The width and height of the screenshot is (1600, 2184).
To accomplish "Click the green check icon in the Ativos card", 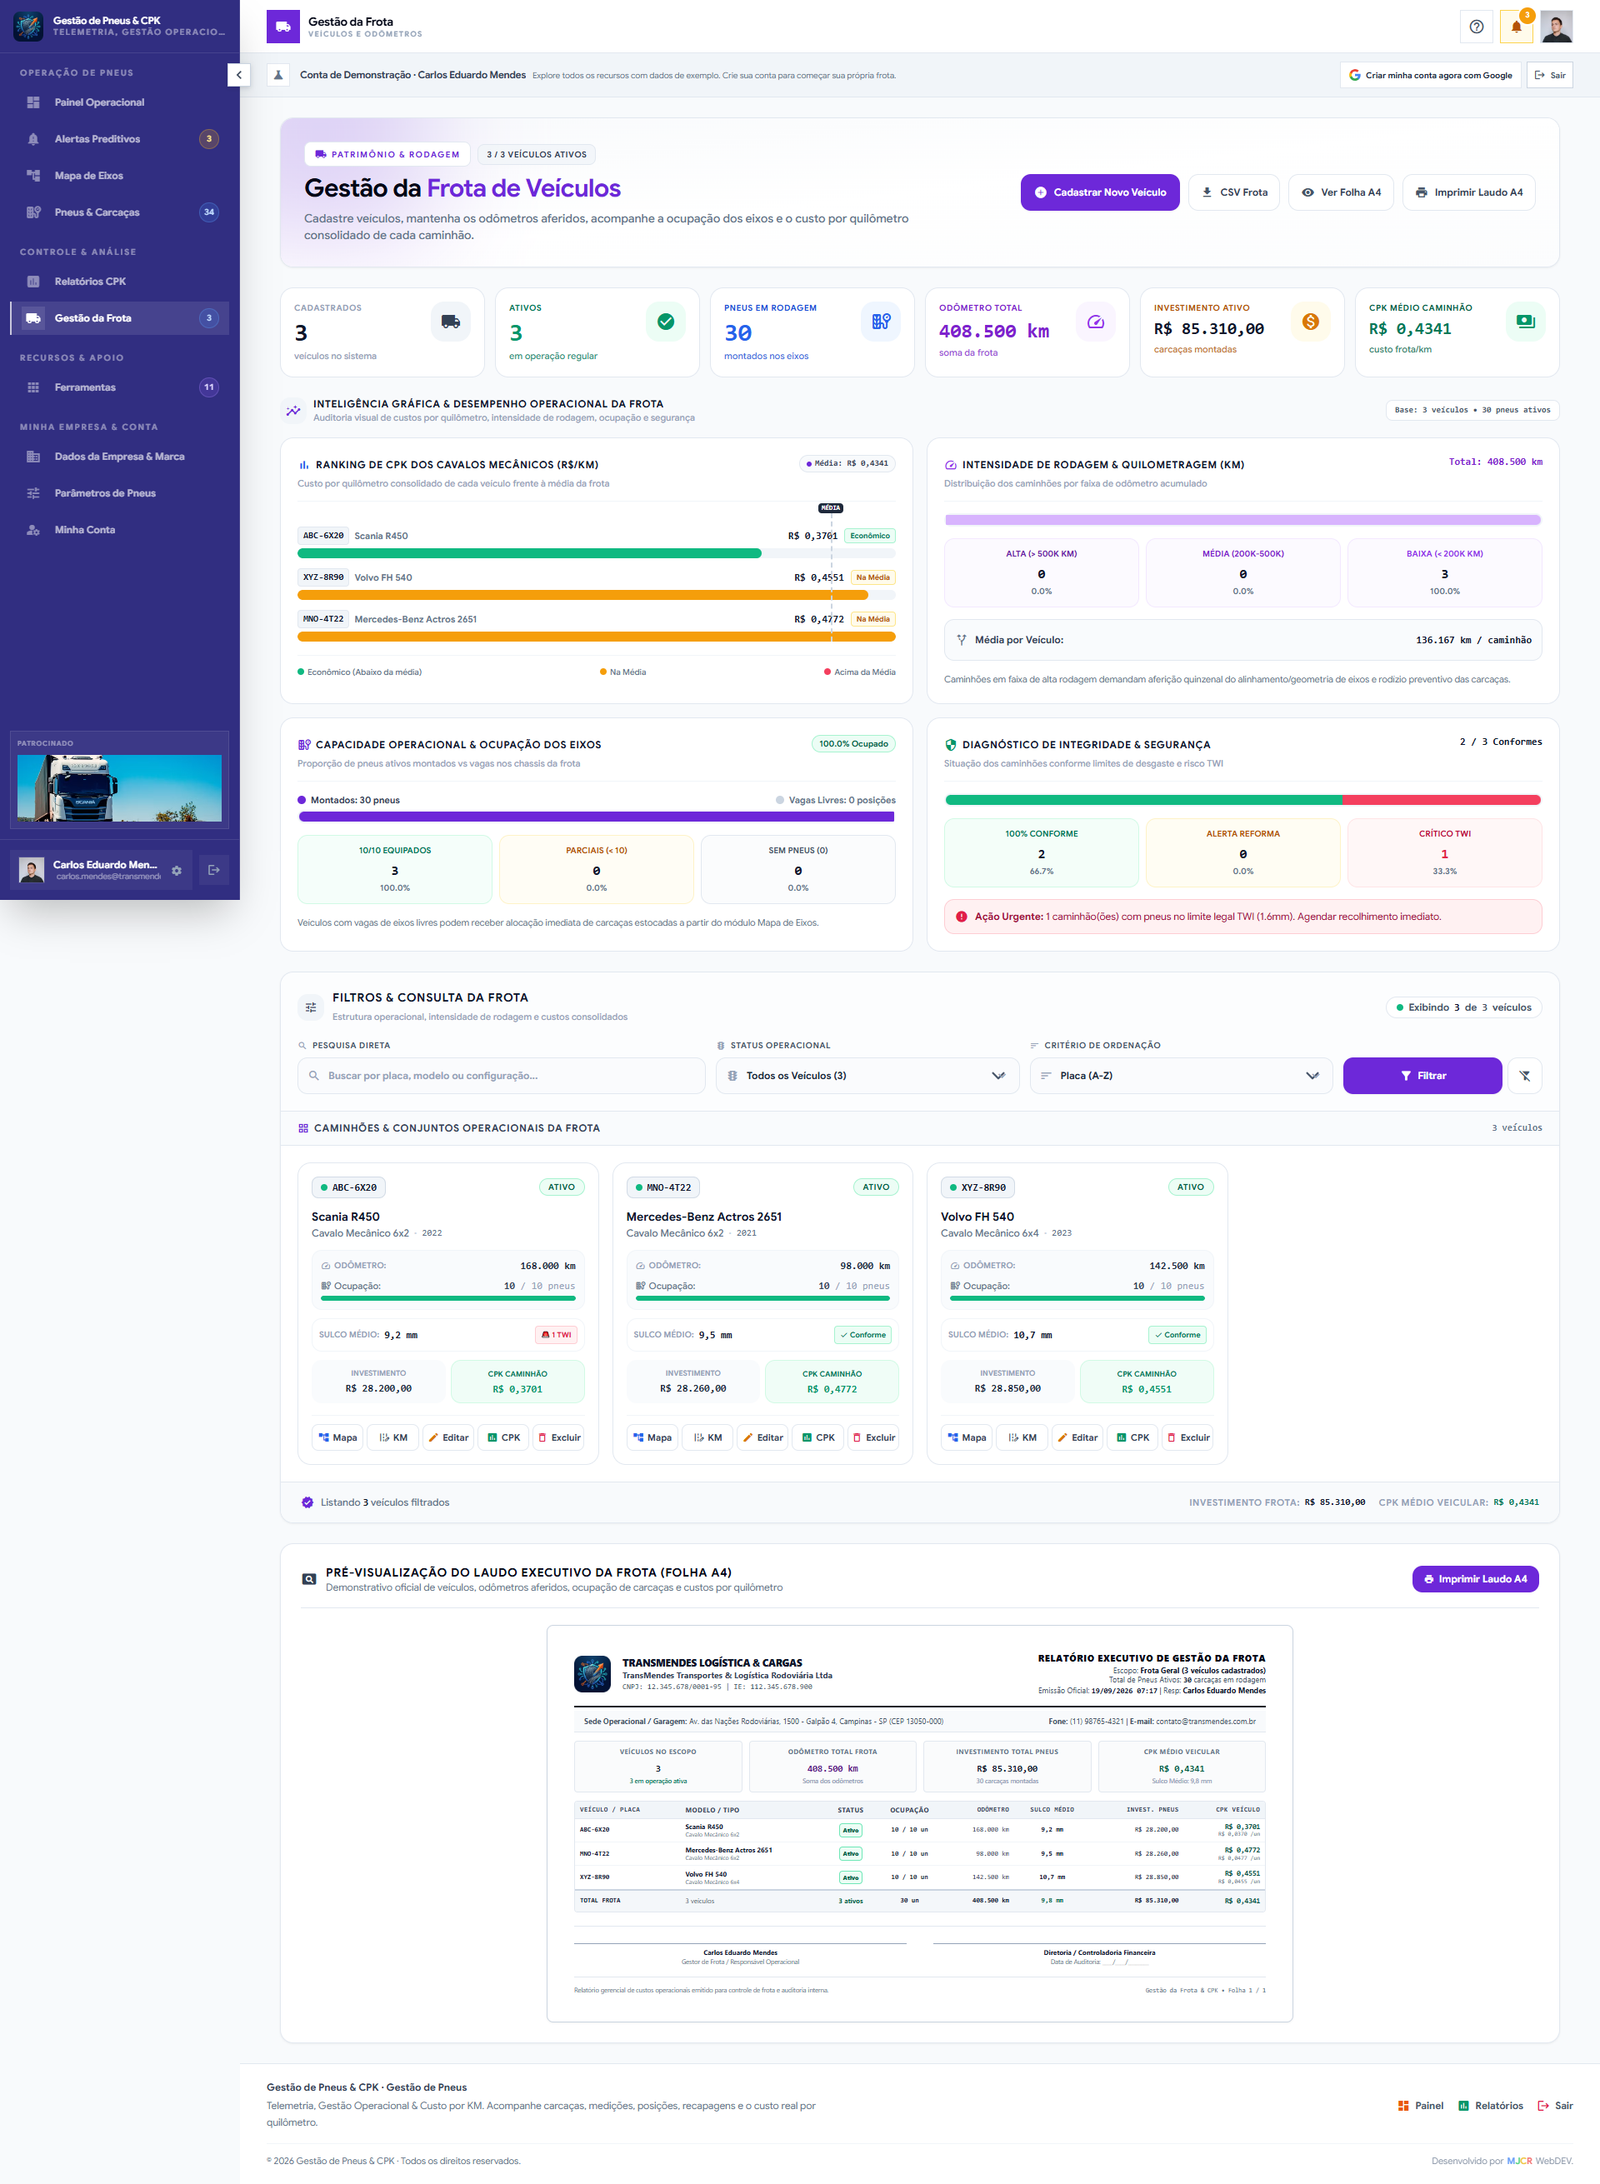I will pos(666,322).
